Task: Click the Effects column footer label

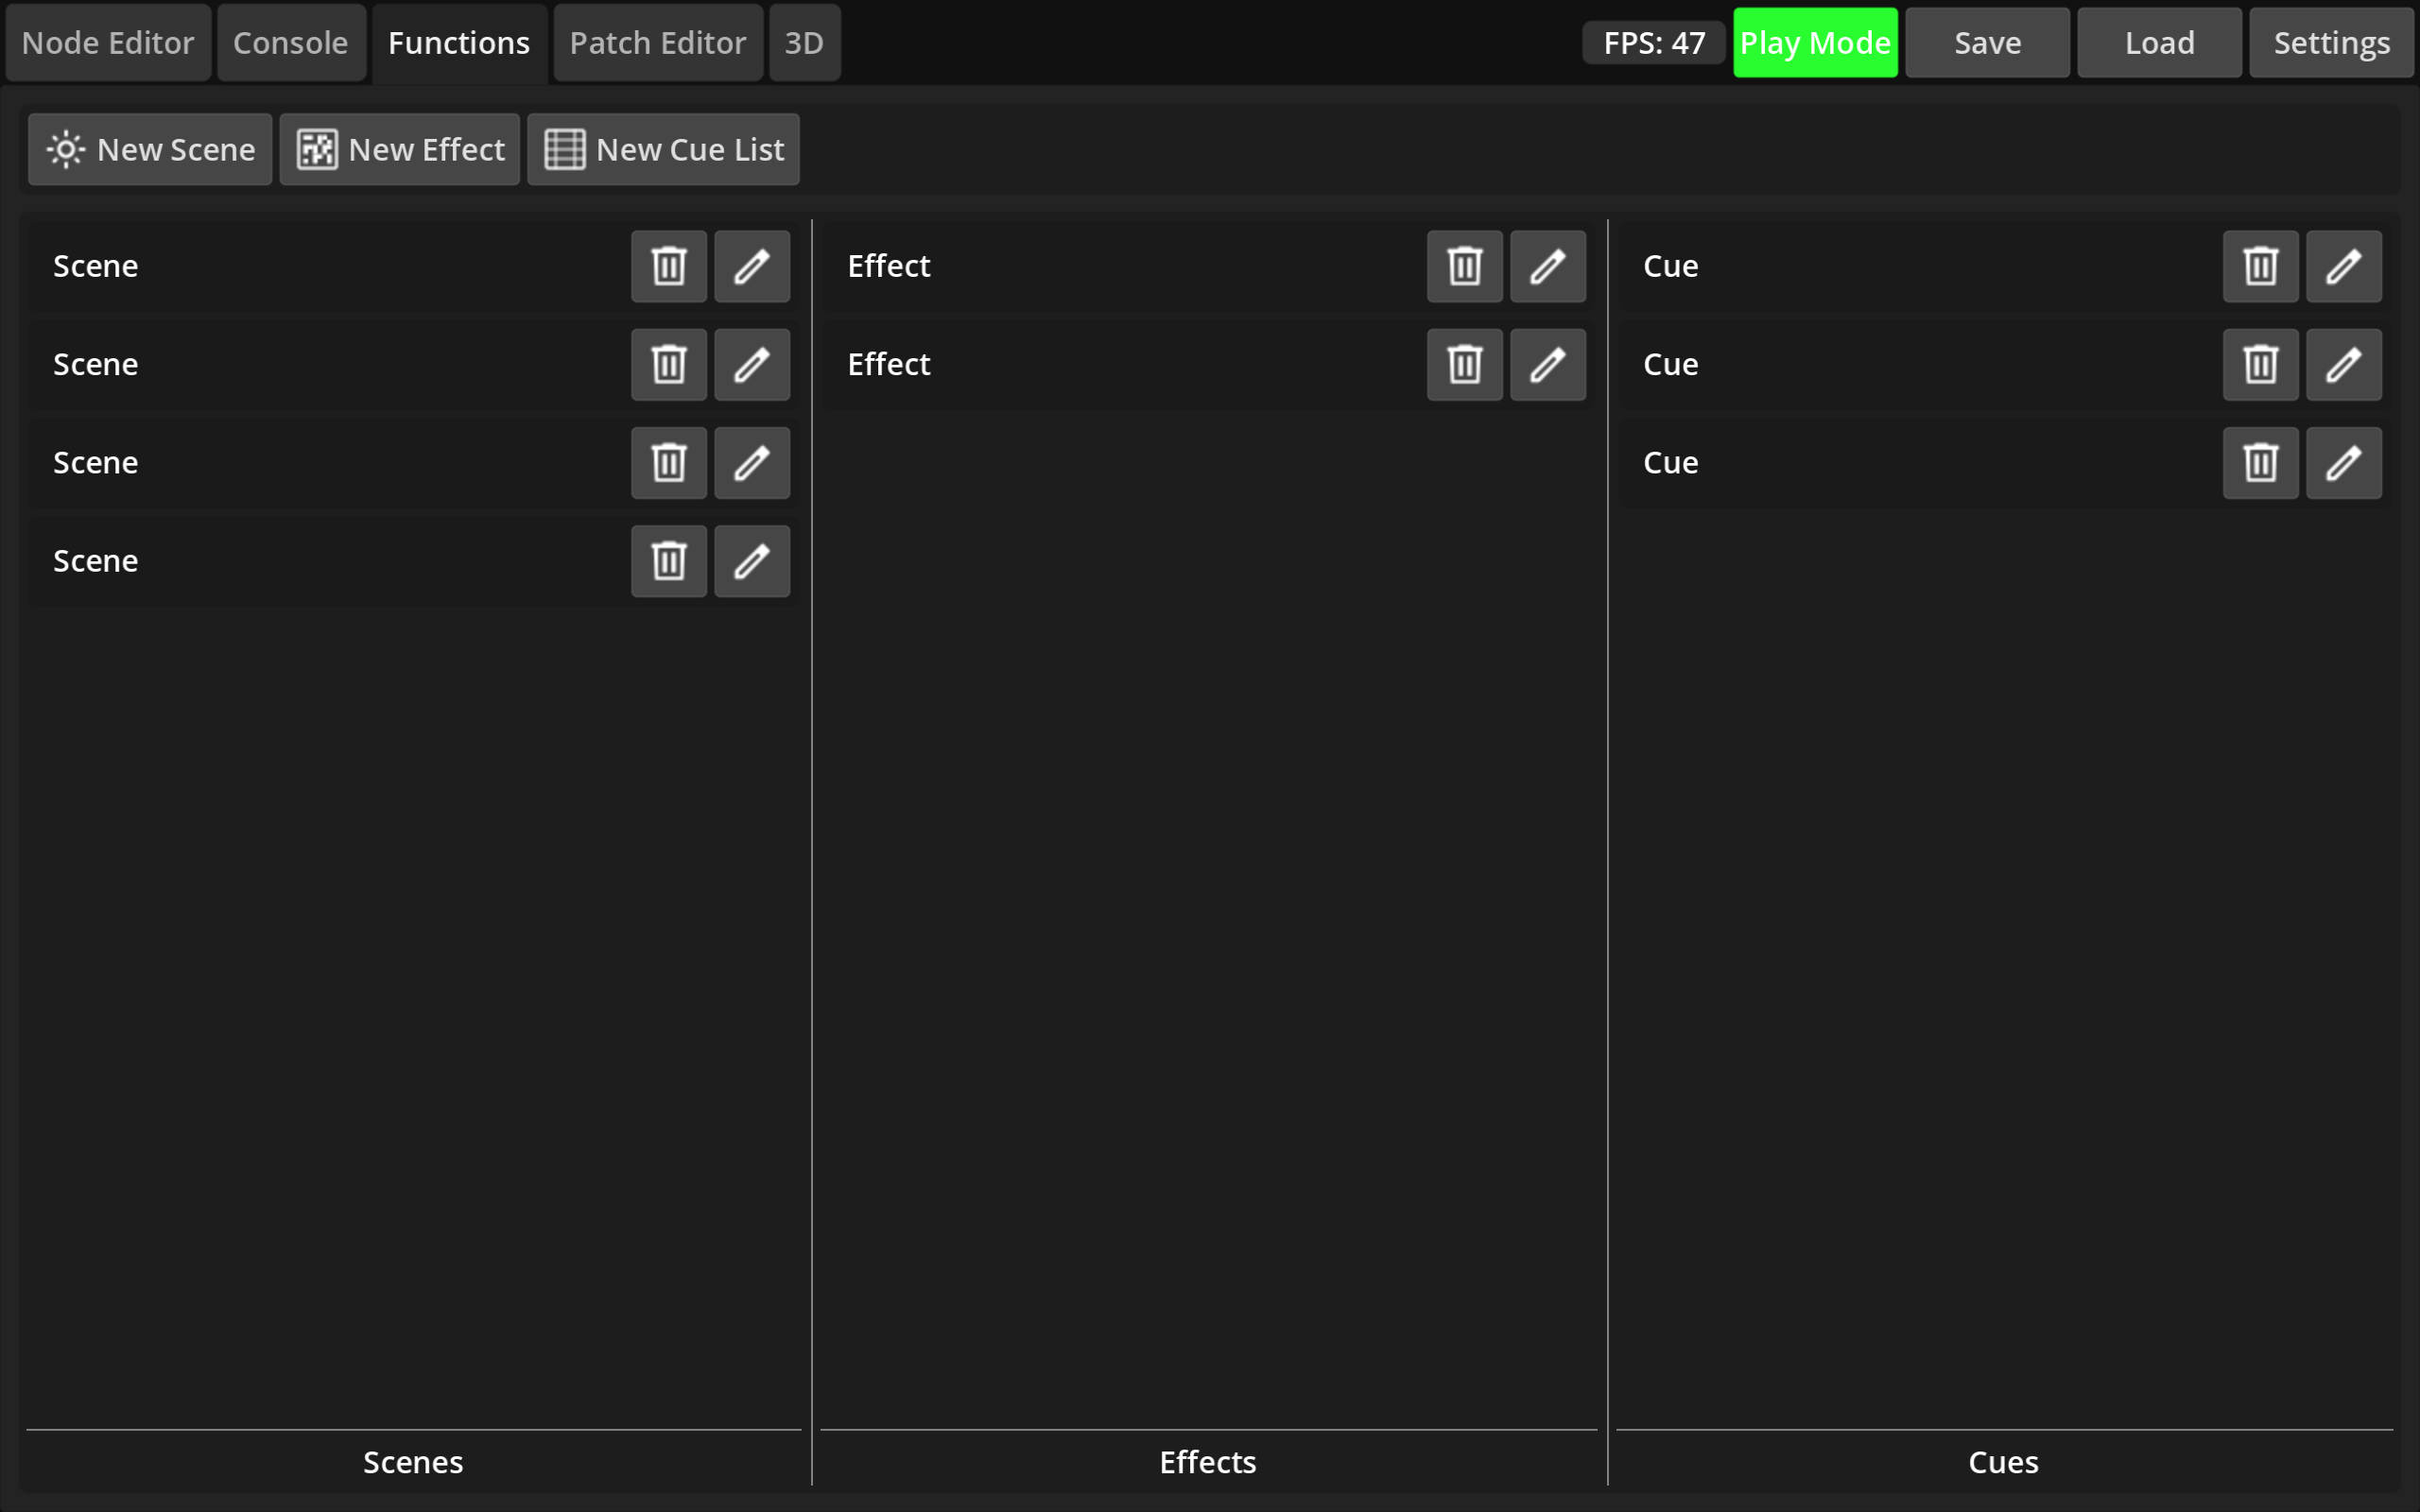Action: [1208, 1462]
